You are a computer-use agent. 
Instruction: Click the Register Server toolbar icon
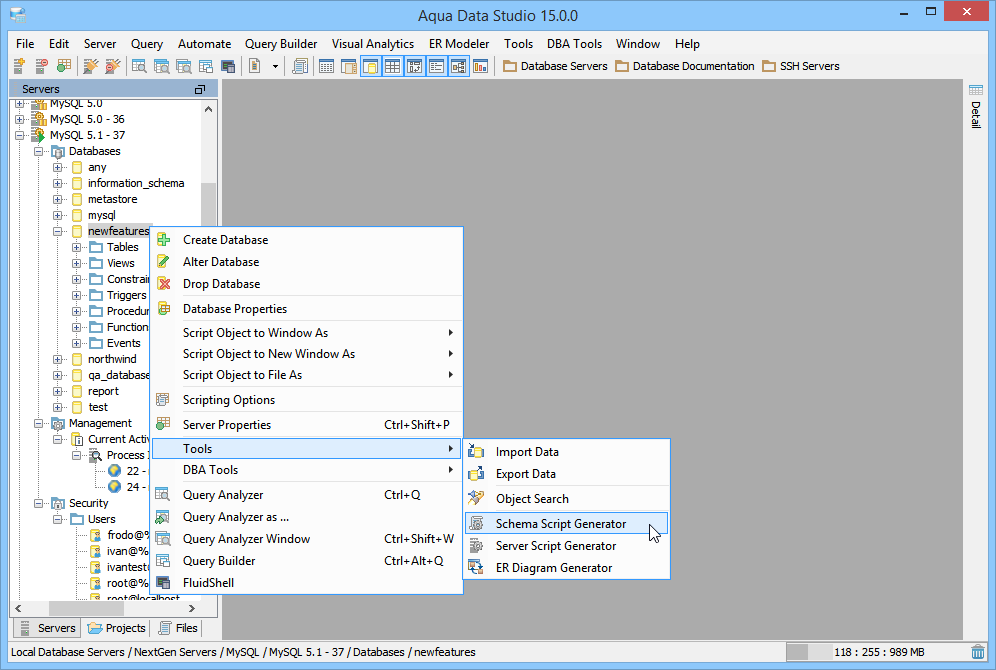[x=19, y=65]
